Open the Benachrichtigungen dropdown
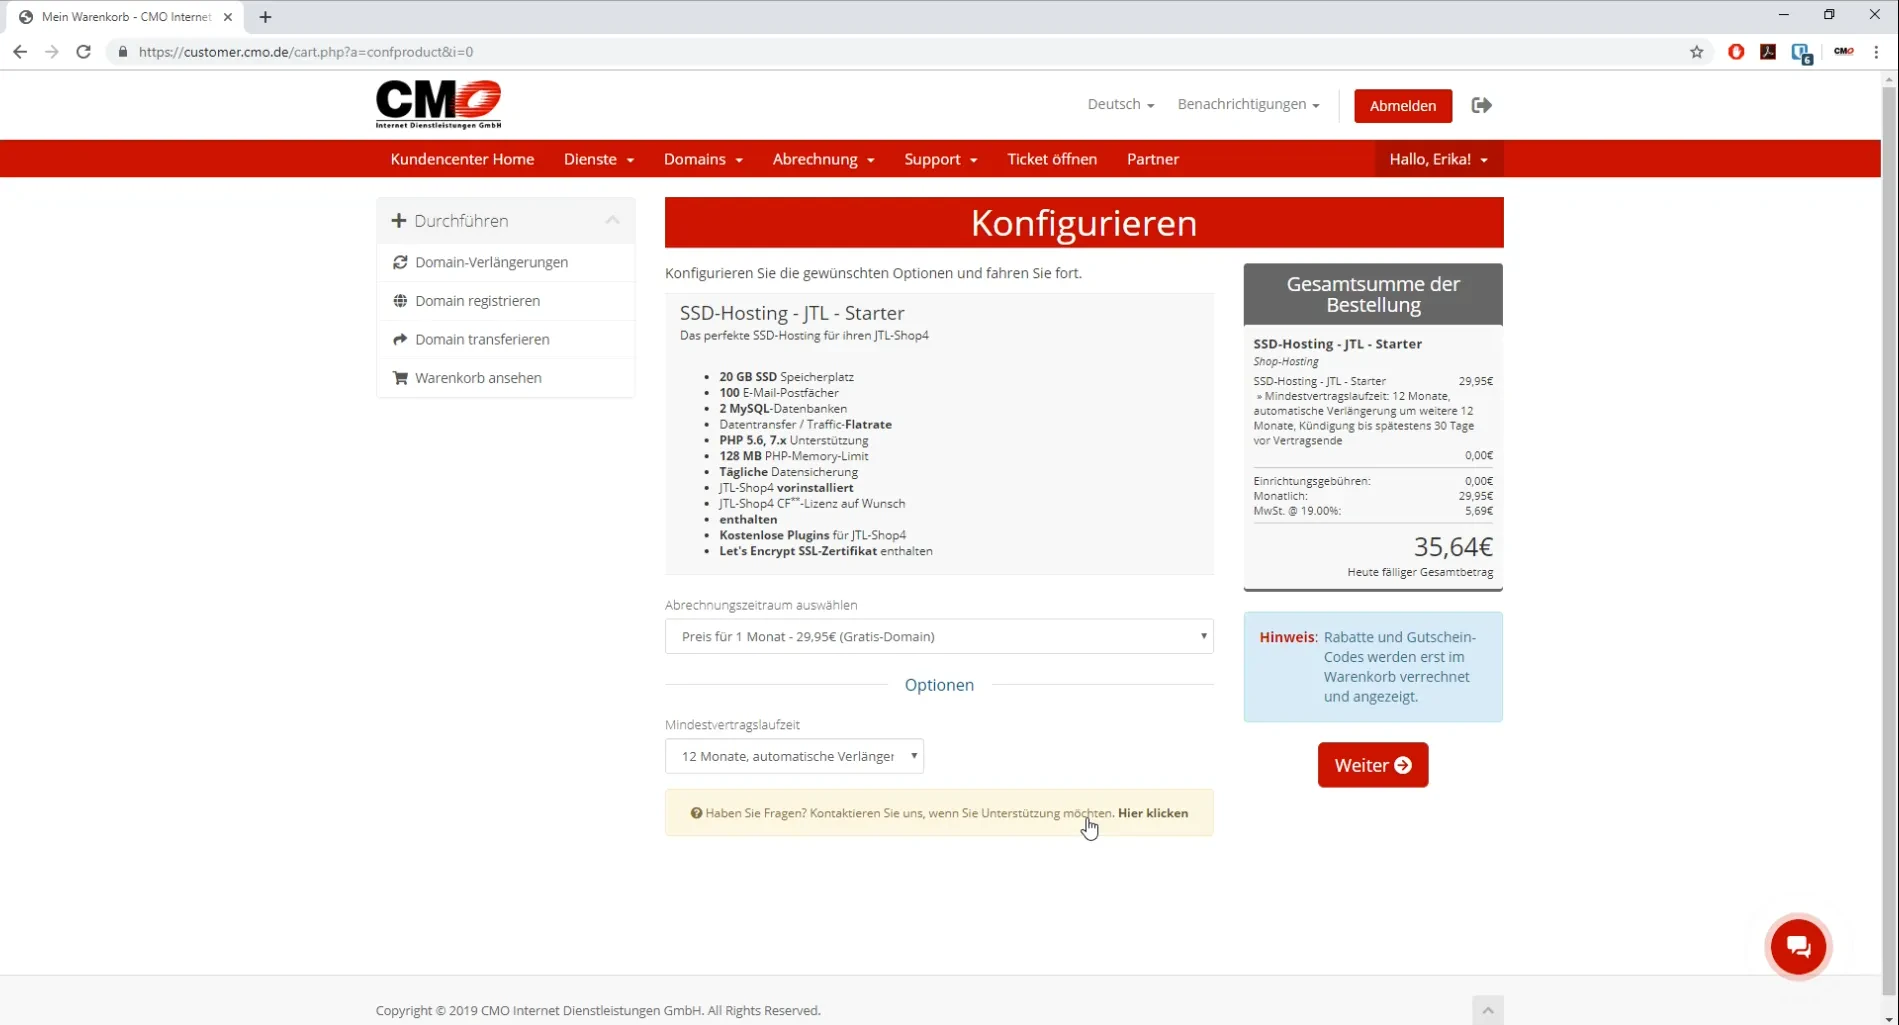Image resolution: width=1899 pixels, height=1025 pixels. click(x=1248, y=104)
